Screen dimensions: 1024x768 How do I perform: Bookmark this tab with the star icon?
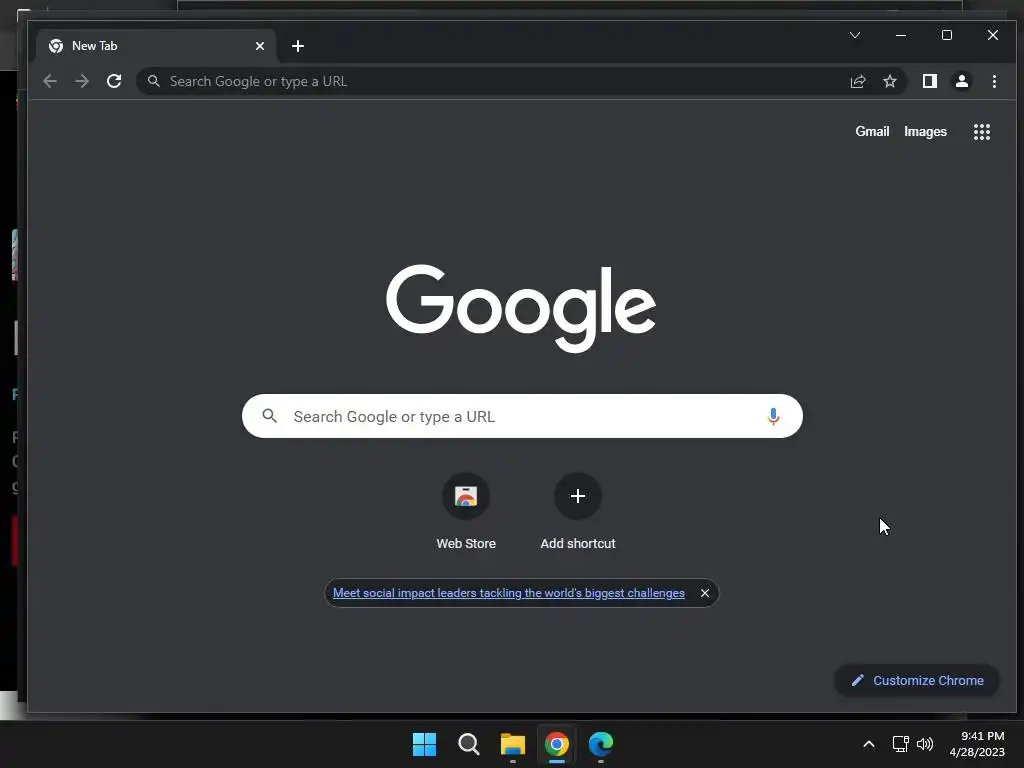[890, 81]
